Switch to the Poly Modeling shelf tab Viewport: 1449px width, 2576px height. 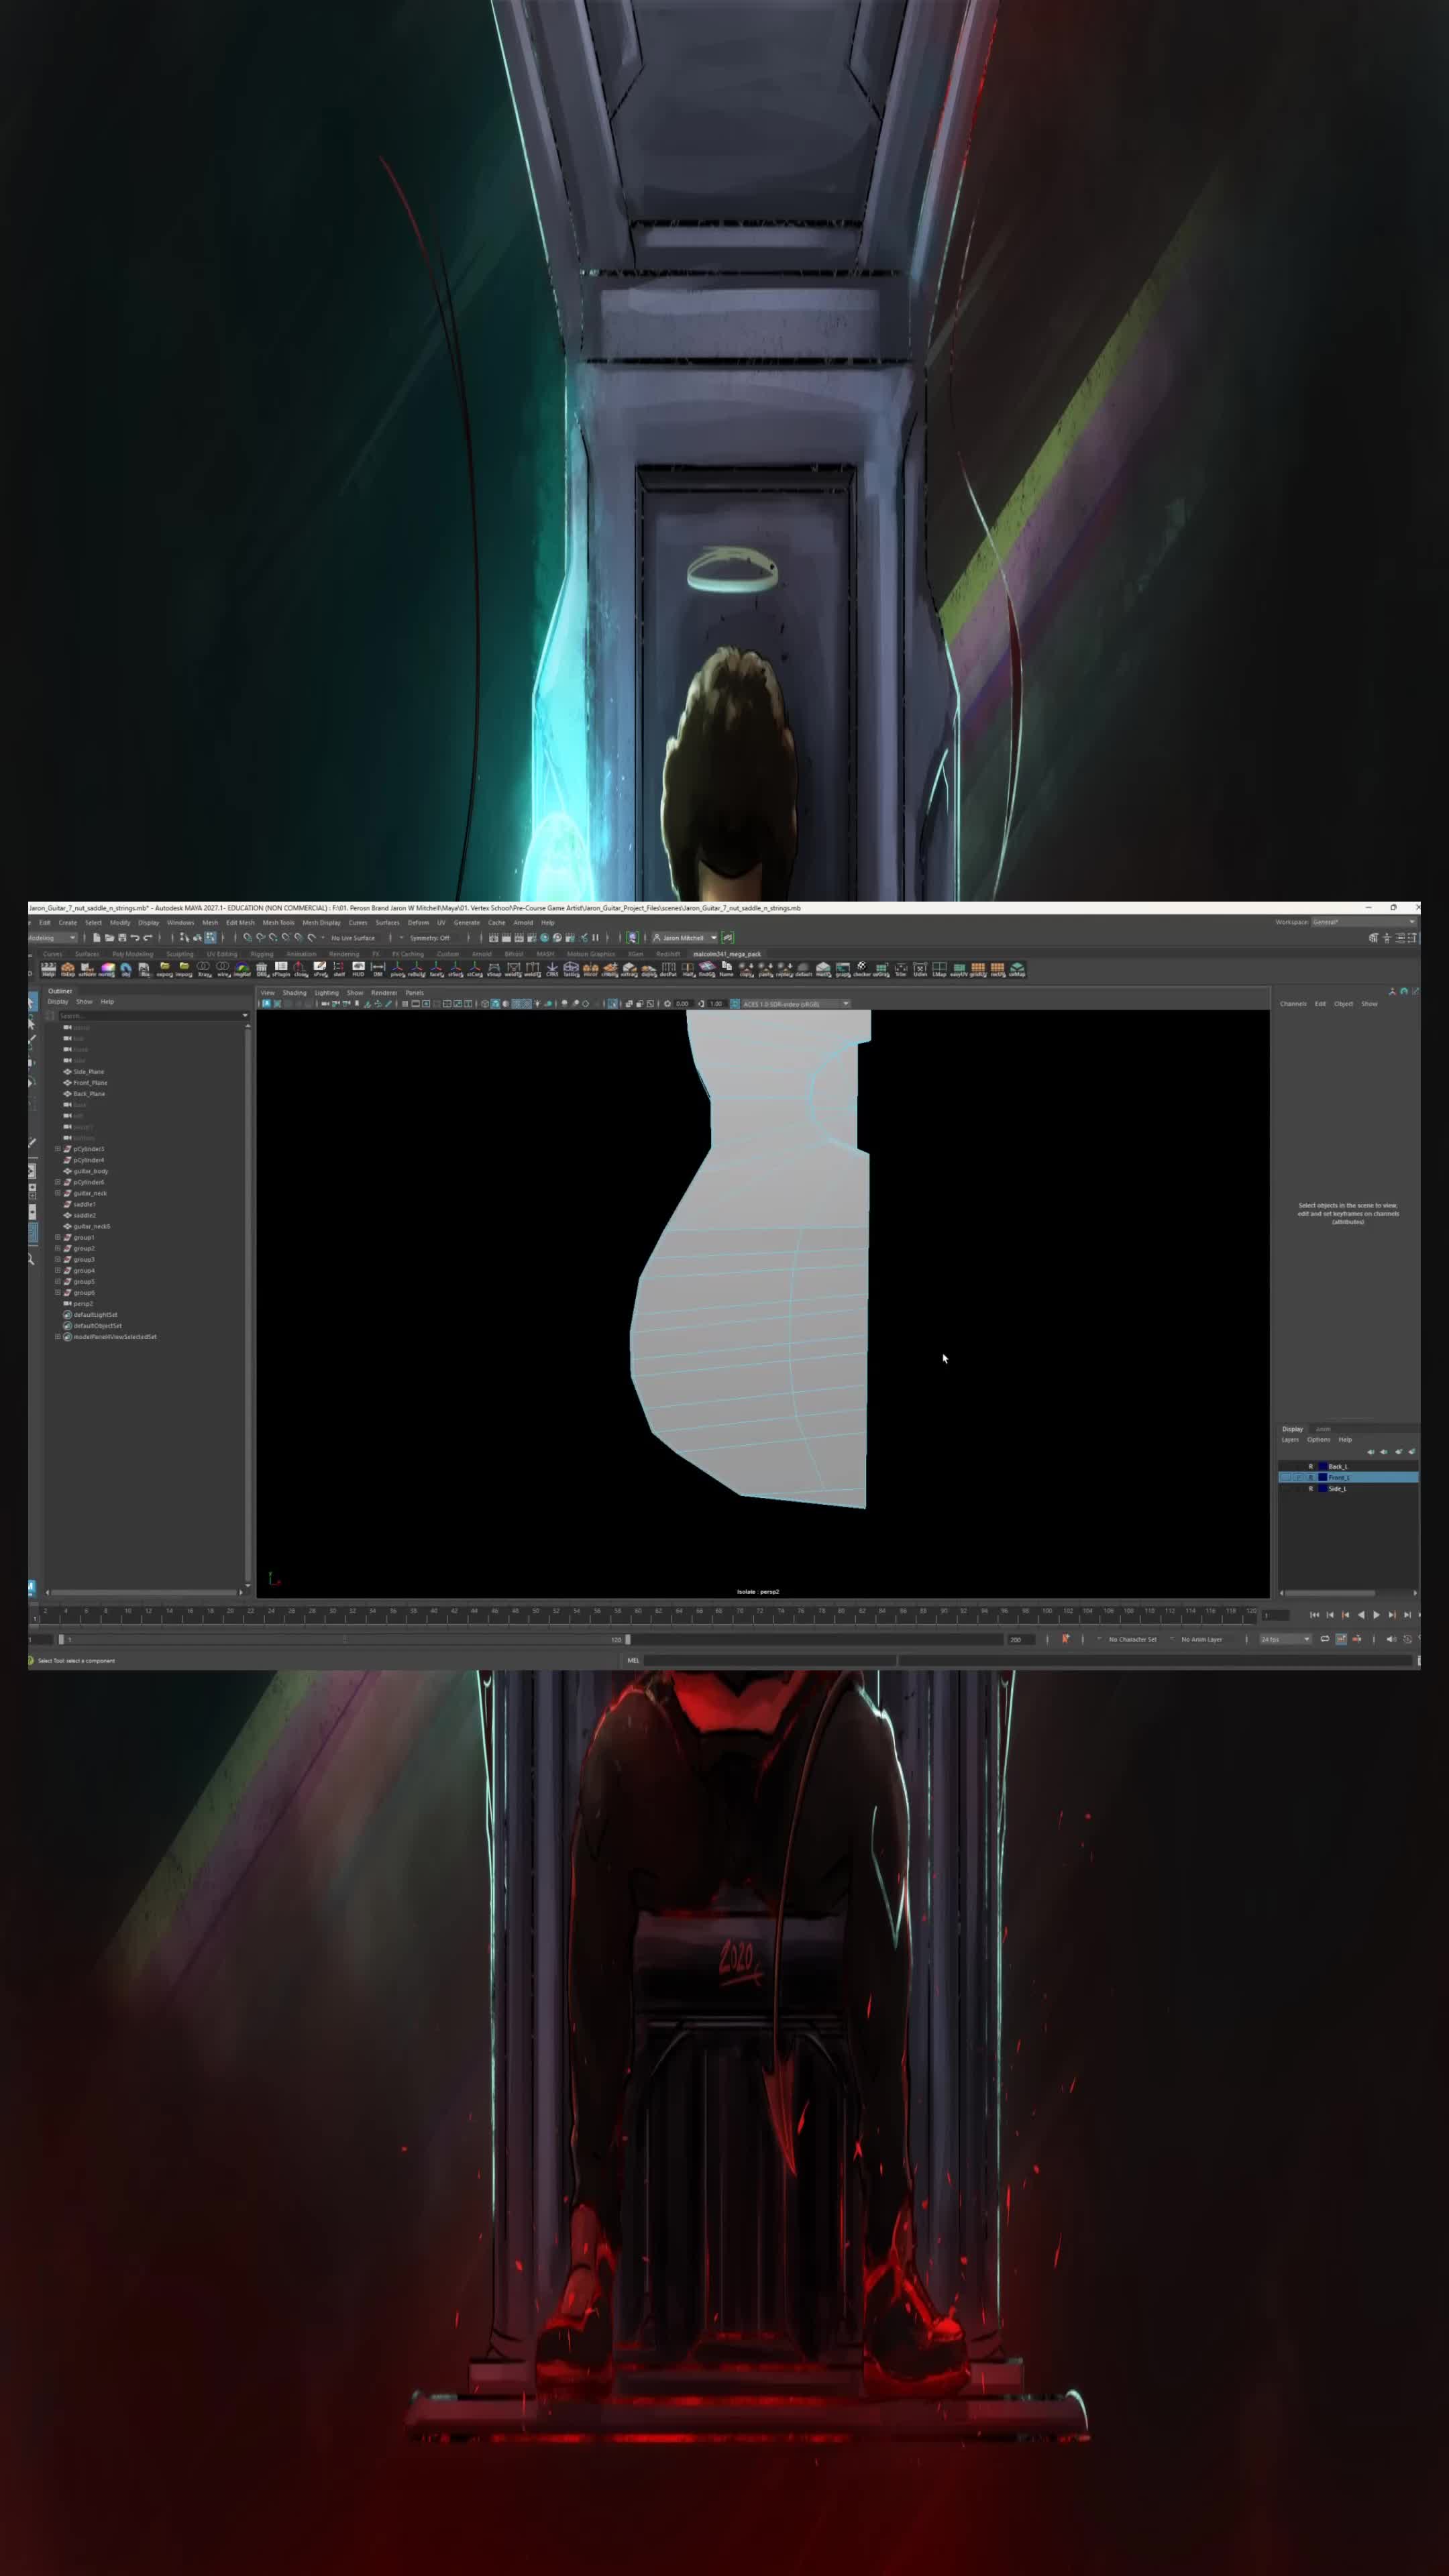click(x=132, y=954)
